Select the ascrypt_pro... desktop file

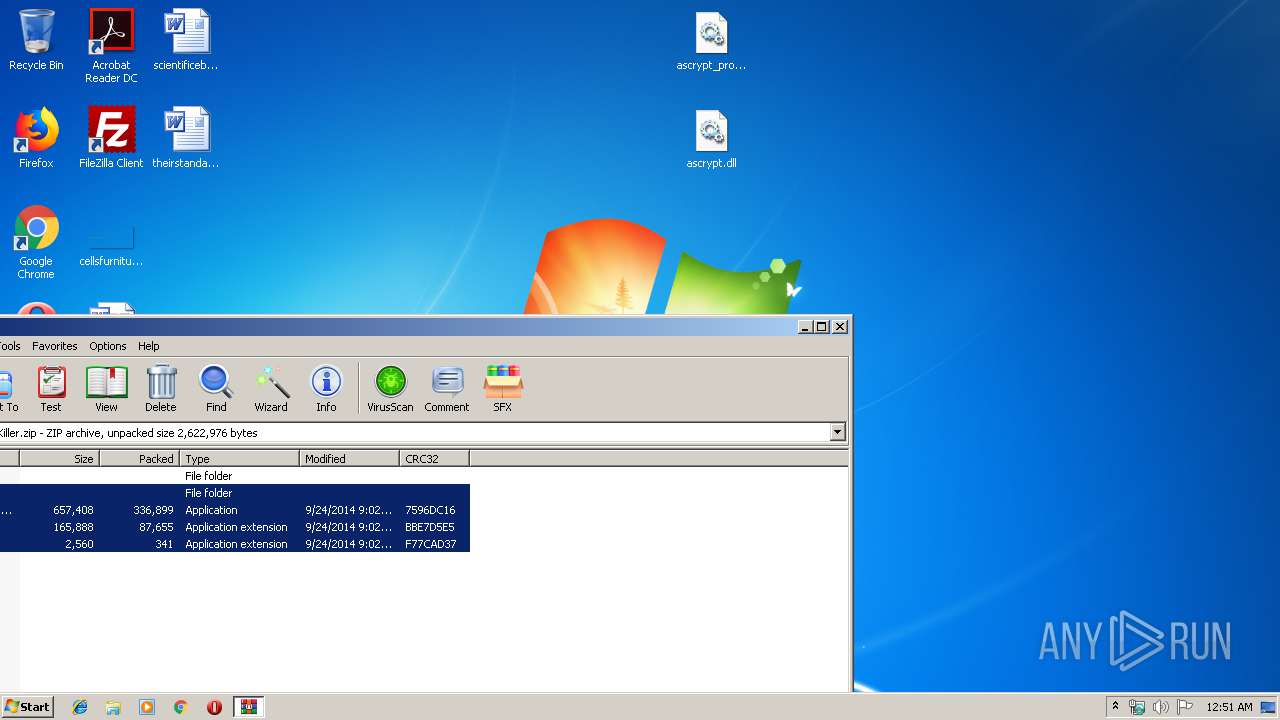(711, 42)
